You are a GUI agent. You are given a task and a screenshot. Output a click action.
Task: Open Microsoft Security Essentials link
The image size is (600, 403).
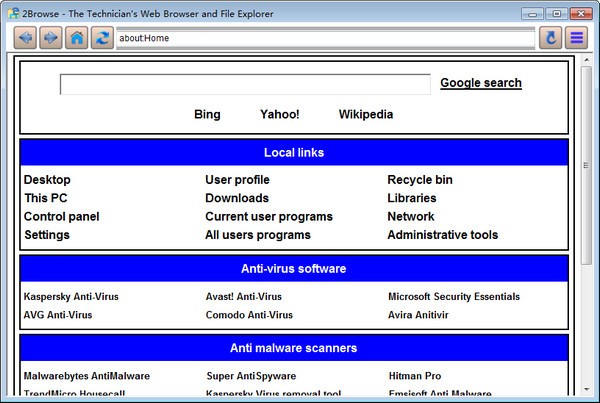click(453, 297)
